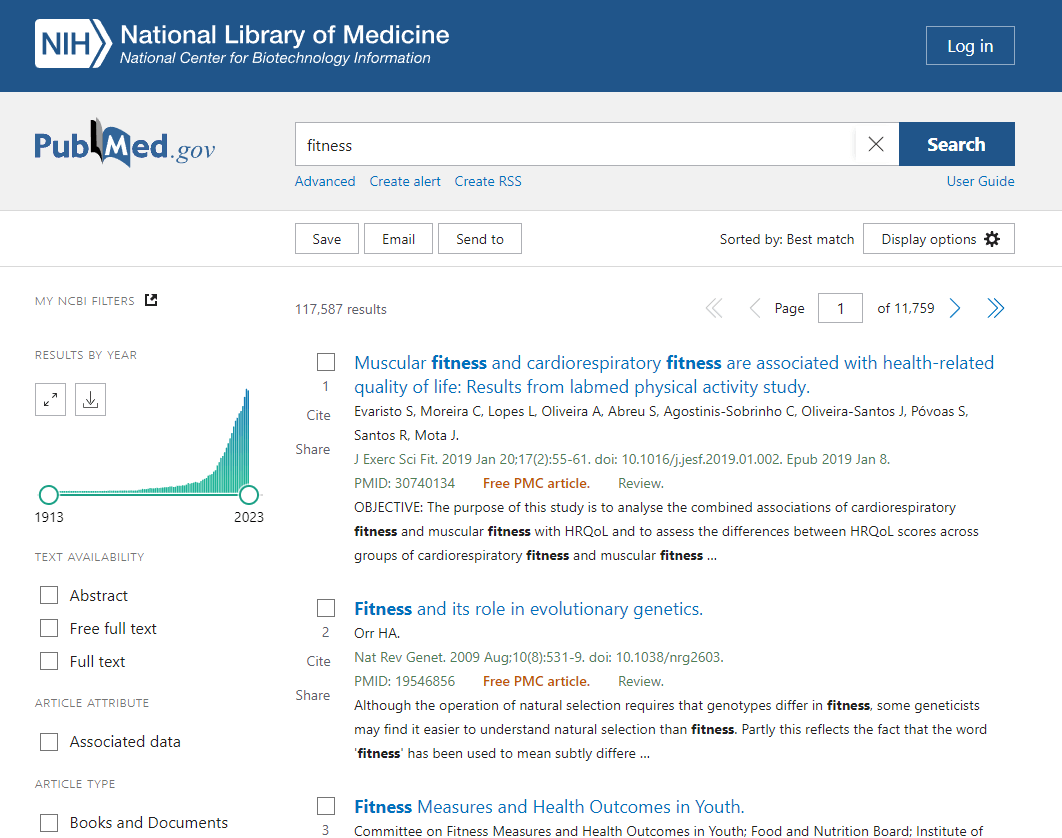Click the Sorted by: Best match text

click(787, 239)
